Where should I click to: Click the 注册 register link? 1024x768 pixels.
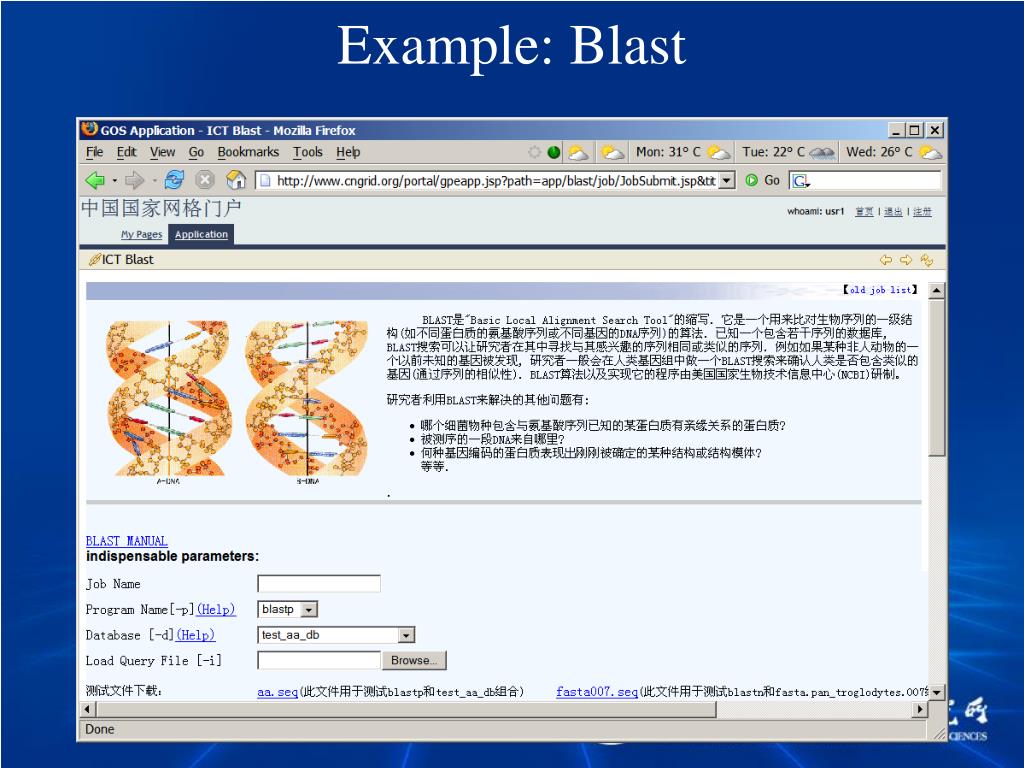click(x=922, y=212)
